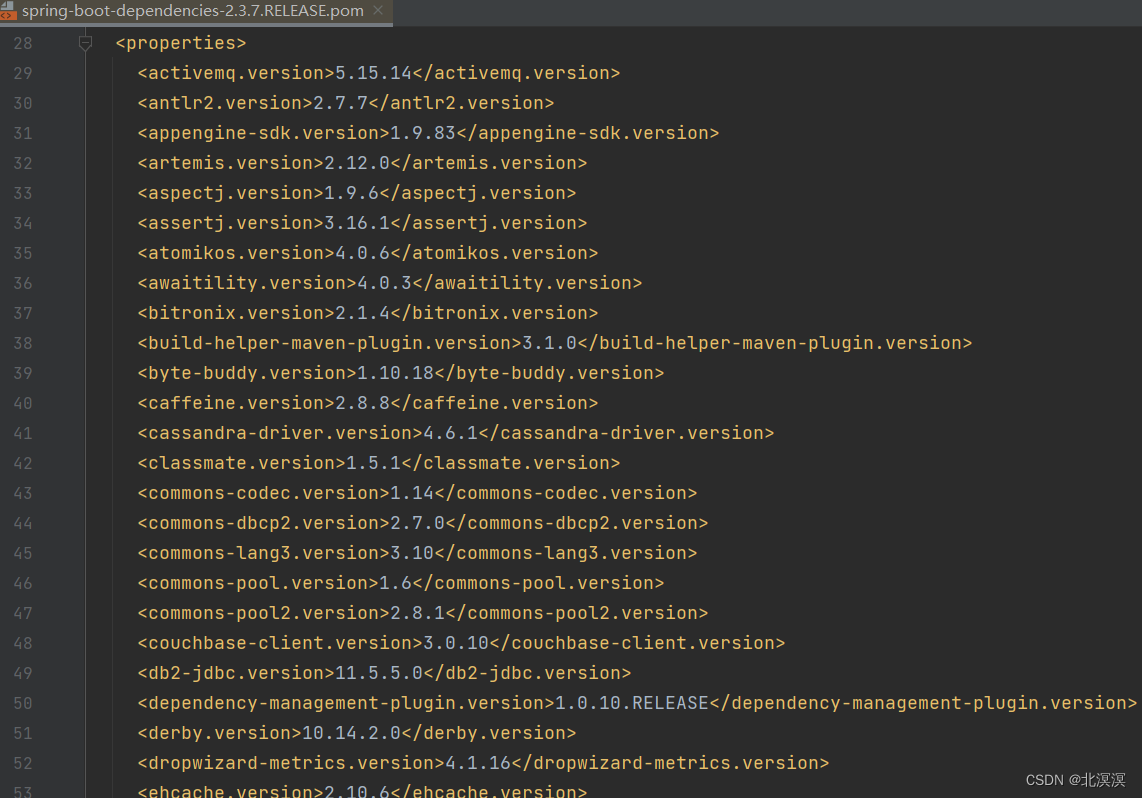The image size is (1142, 798).
Task: Click line number 28 in the gutter
Action: [x=23, y=42]
